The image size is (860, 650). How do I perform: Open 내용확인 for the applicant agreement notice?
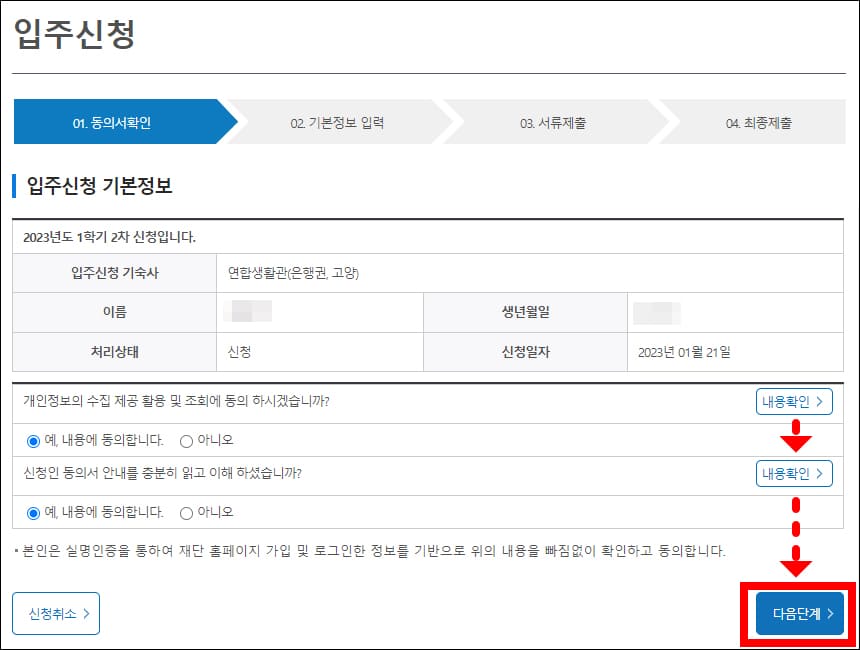click(x=795, y=473)
